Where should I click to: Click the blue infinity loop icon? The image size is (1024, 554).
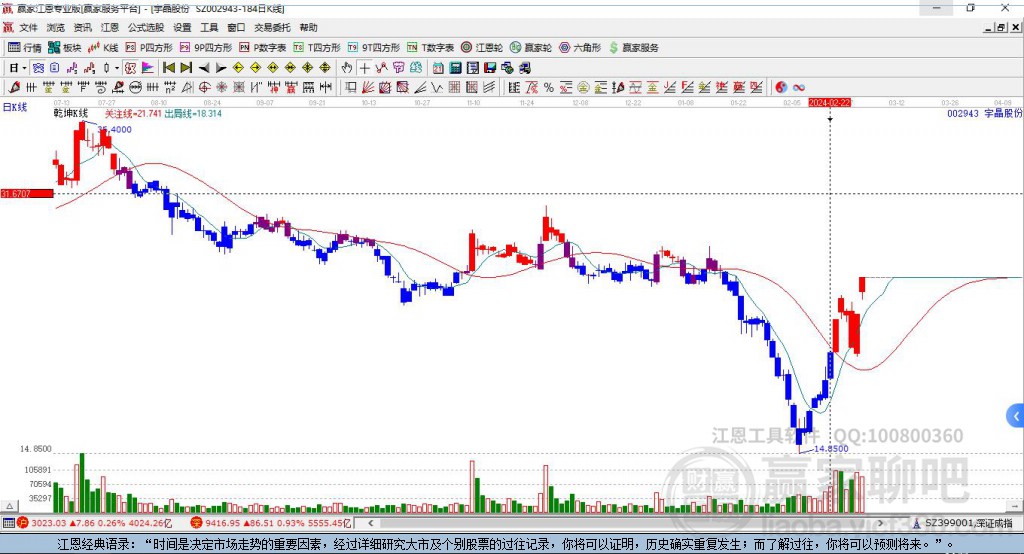(x=799, y=88)
